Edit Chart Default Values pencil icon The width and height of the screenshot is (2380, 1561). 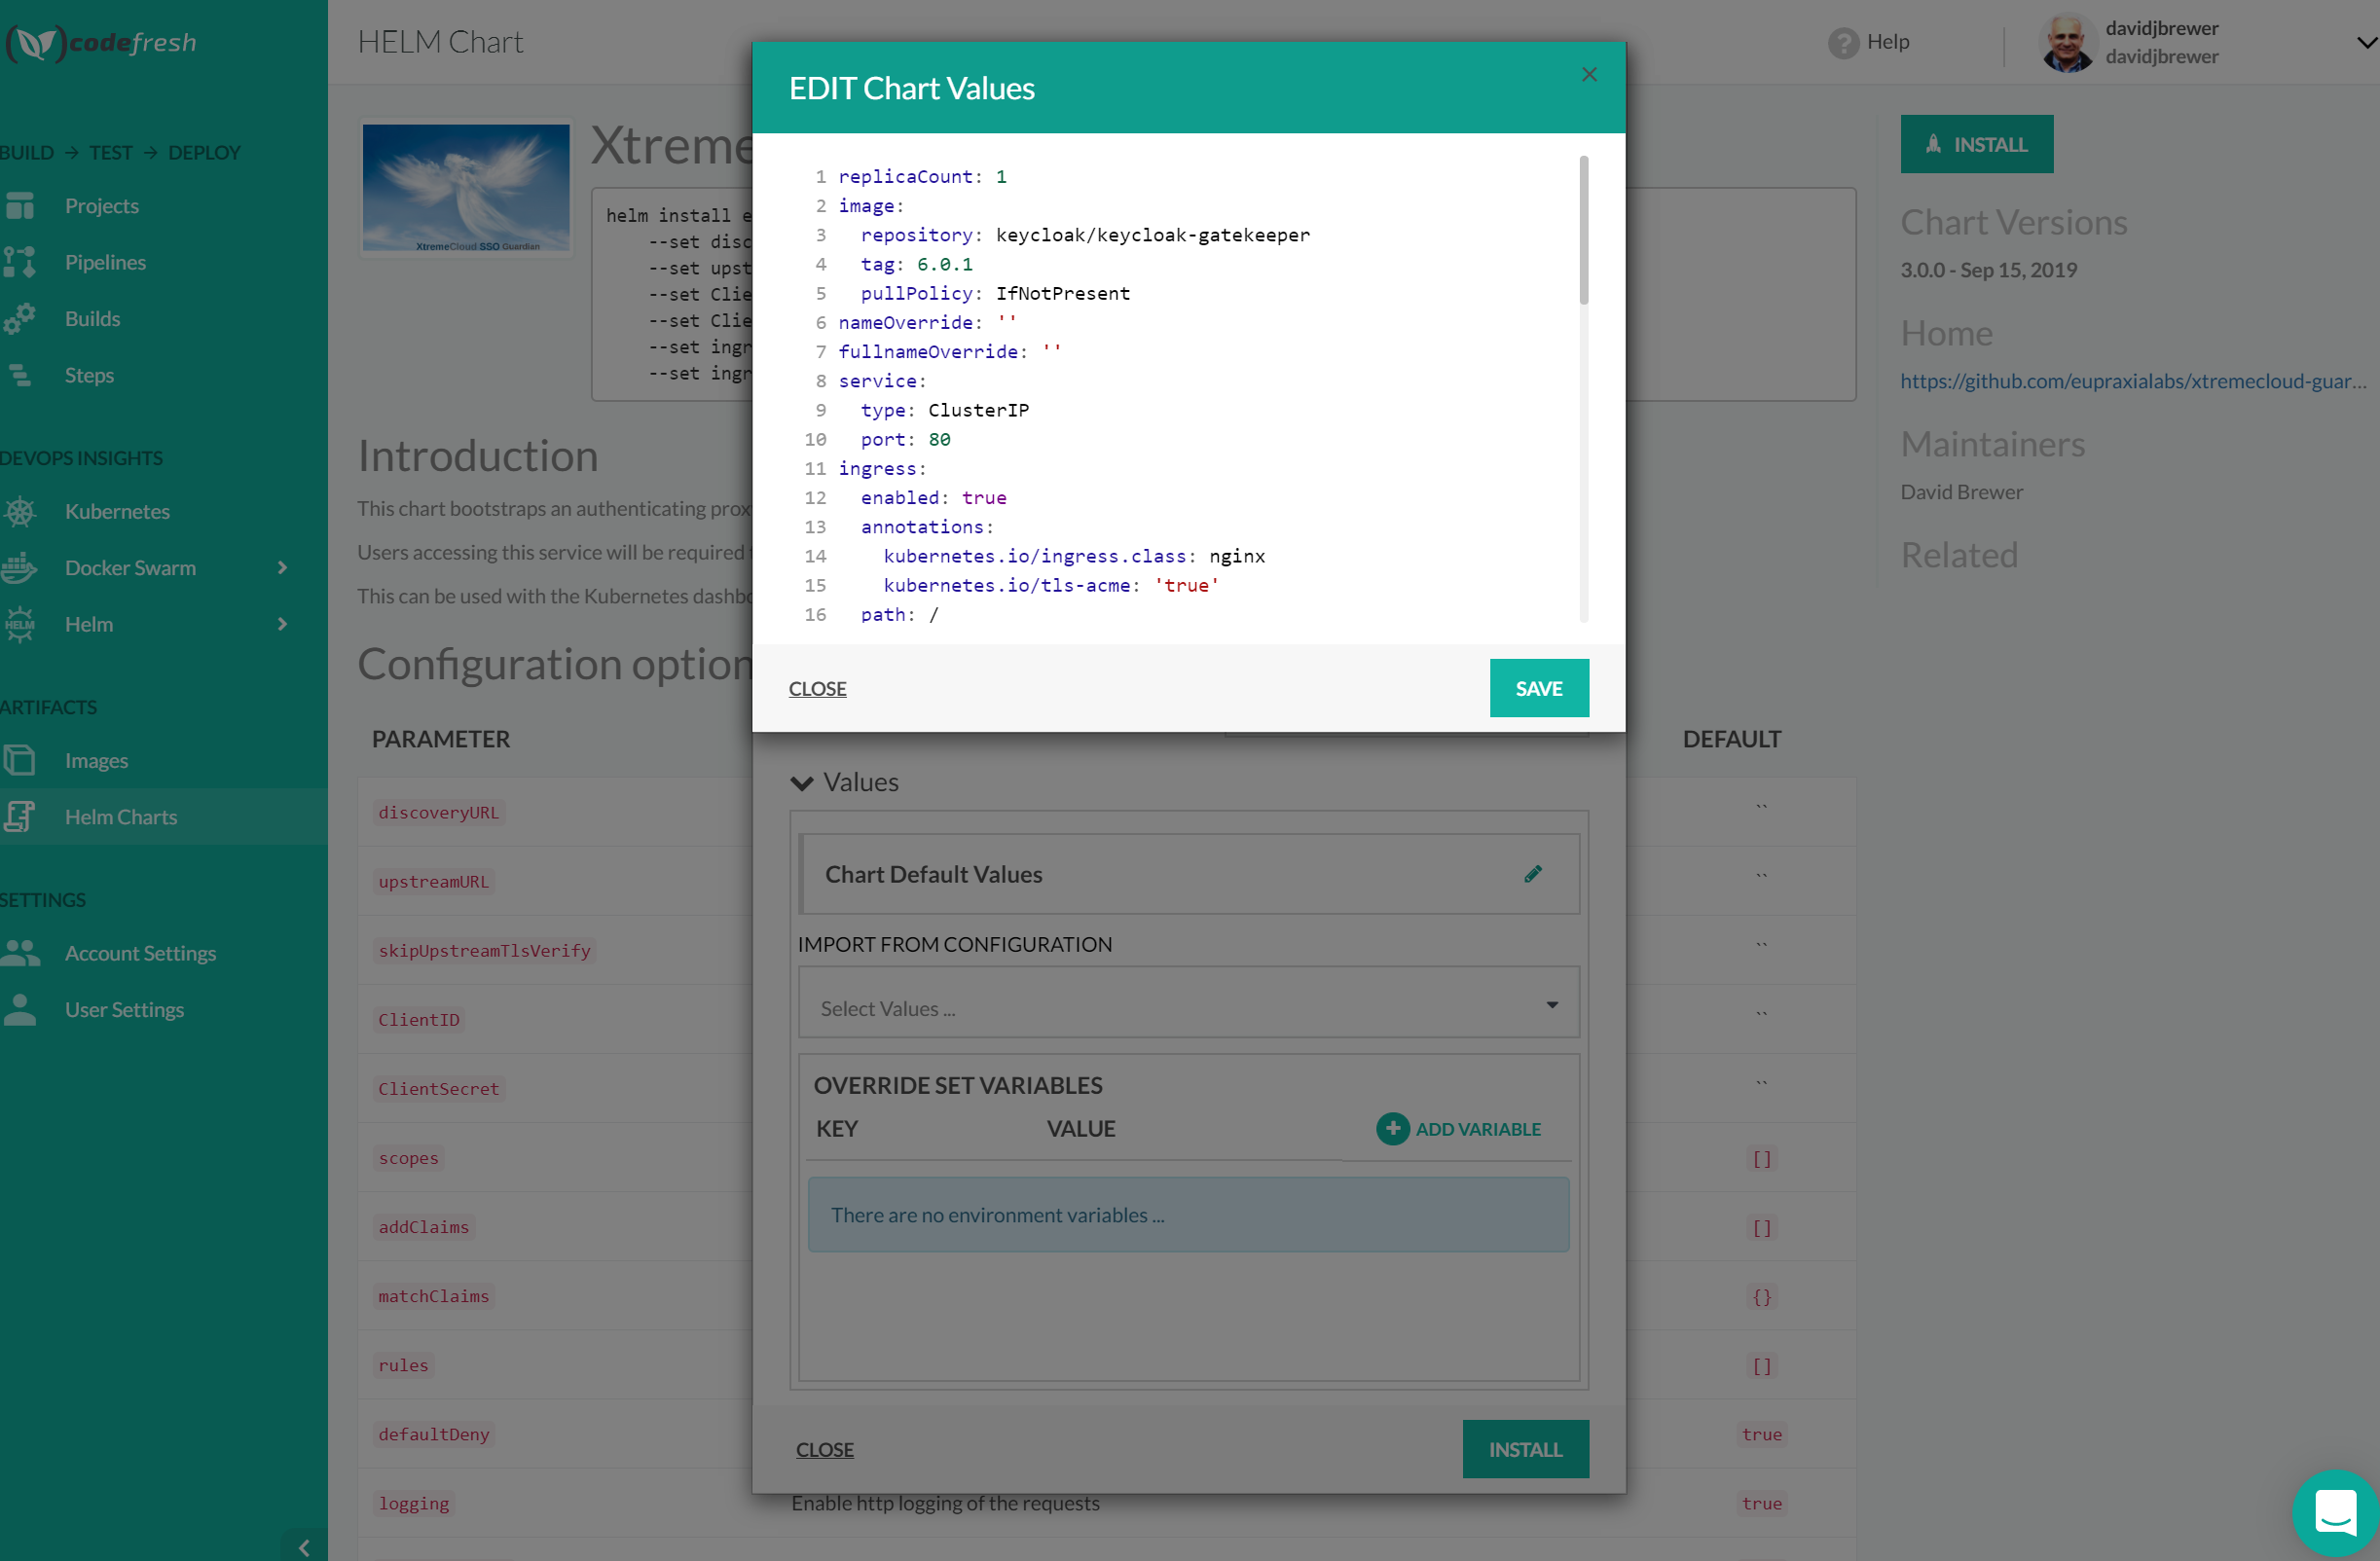pyautogui.click(x=1533, y=874)
